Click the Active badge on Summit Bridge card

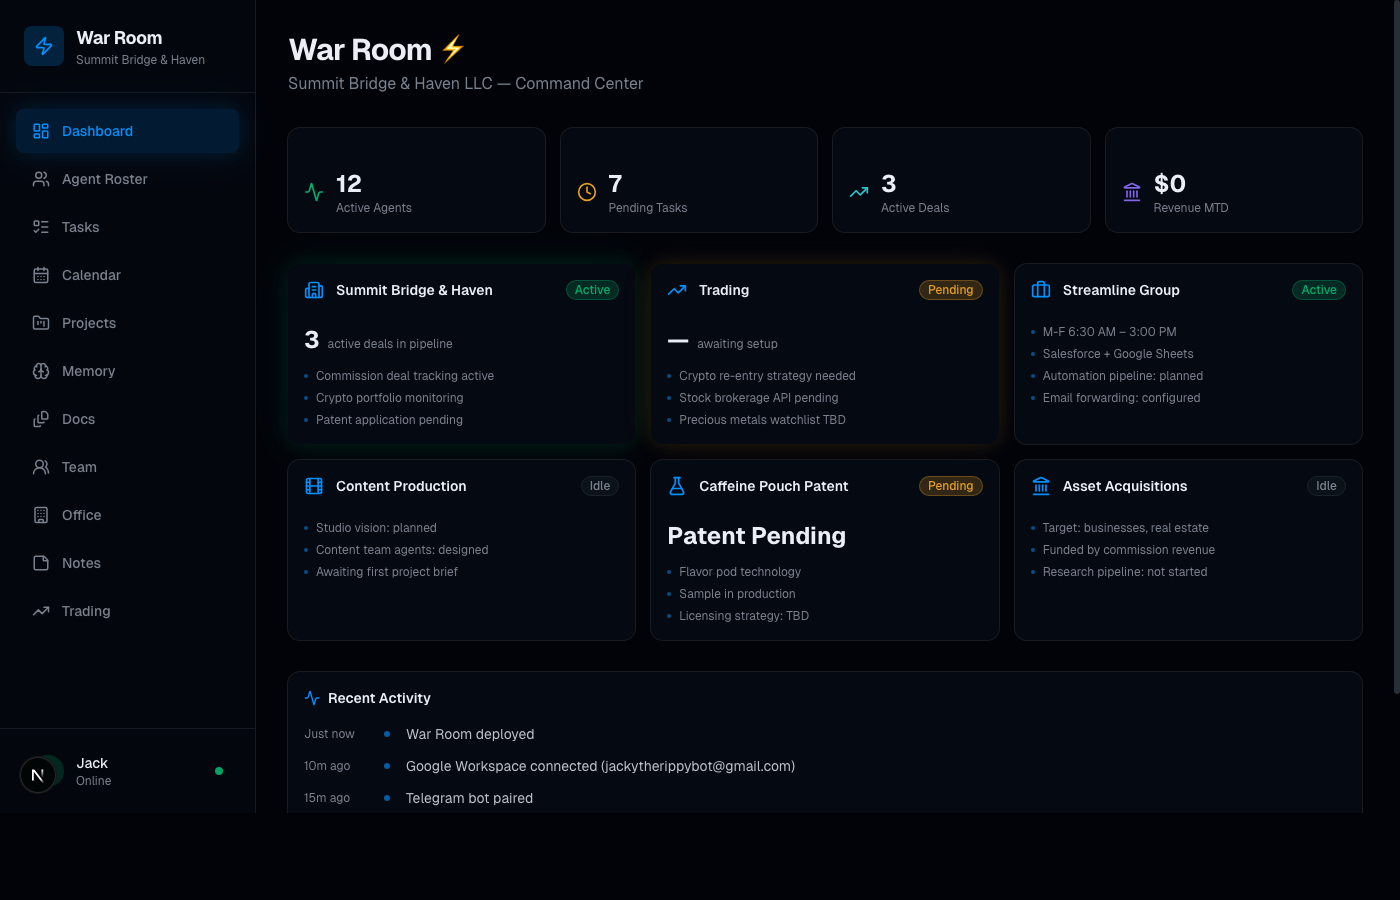pyautogui.click(x=592, y=290)
